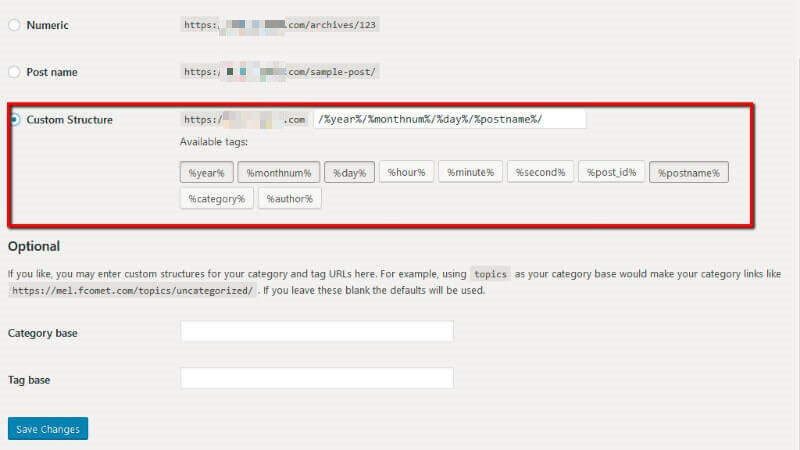Insert the %post_id% tag

(x=611, y=172)
